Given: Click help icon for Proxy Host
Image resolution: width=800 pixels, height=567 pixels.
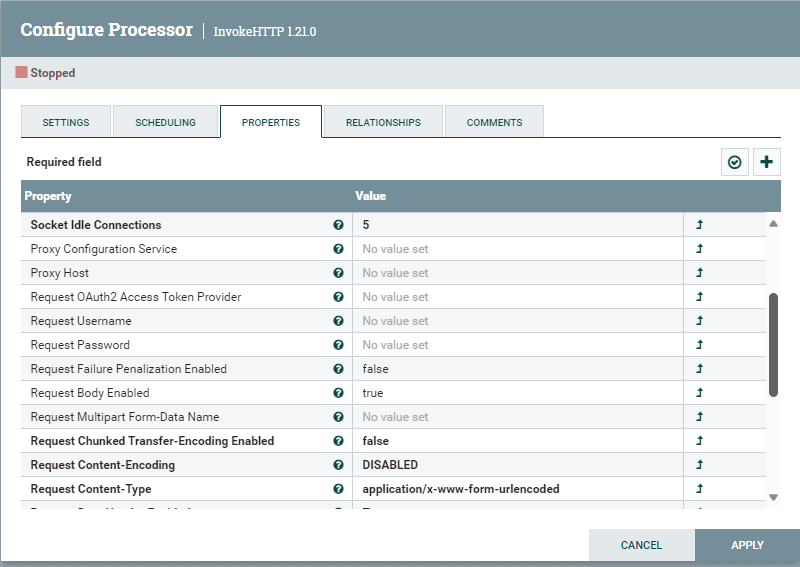Looking at the screenshot, I should [338, 273].
